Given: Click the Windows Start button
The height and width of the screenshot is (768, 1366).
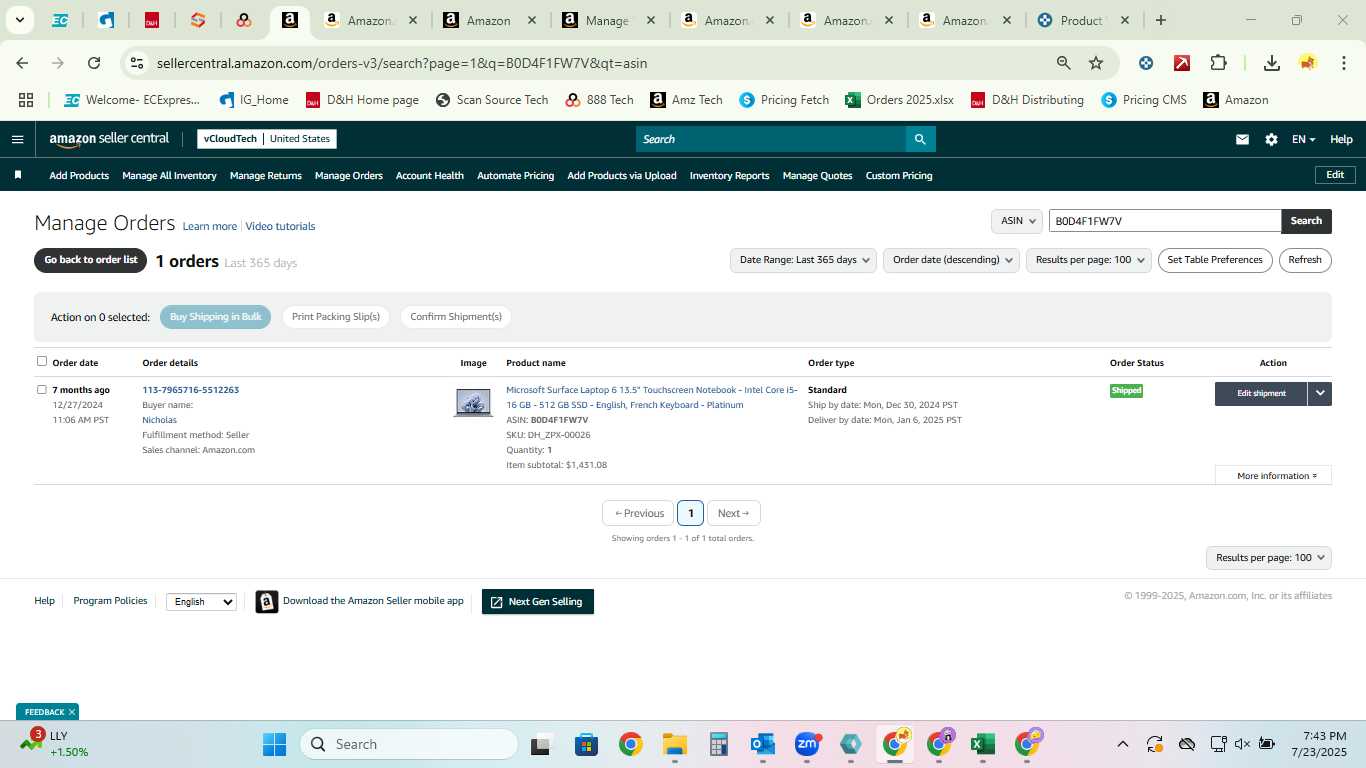Looking at the screenshot, I should [274, 744].
